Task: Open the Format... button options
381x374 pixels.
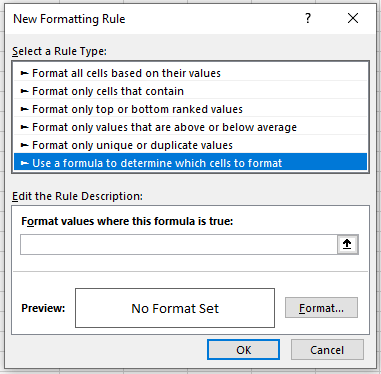Action: pos(321,308)
